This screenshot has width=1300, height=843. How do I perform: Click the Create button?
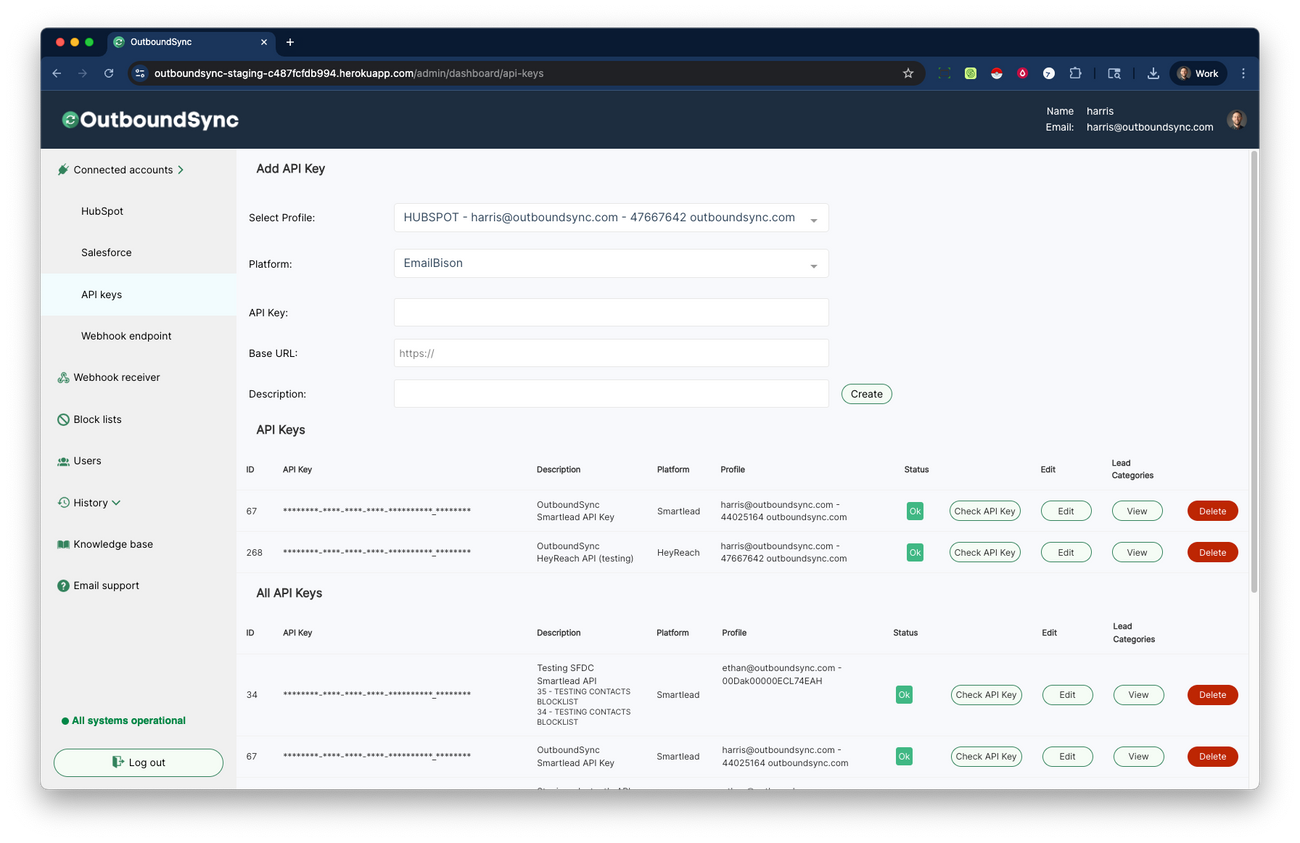click(x=866, y=393)
